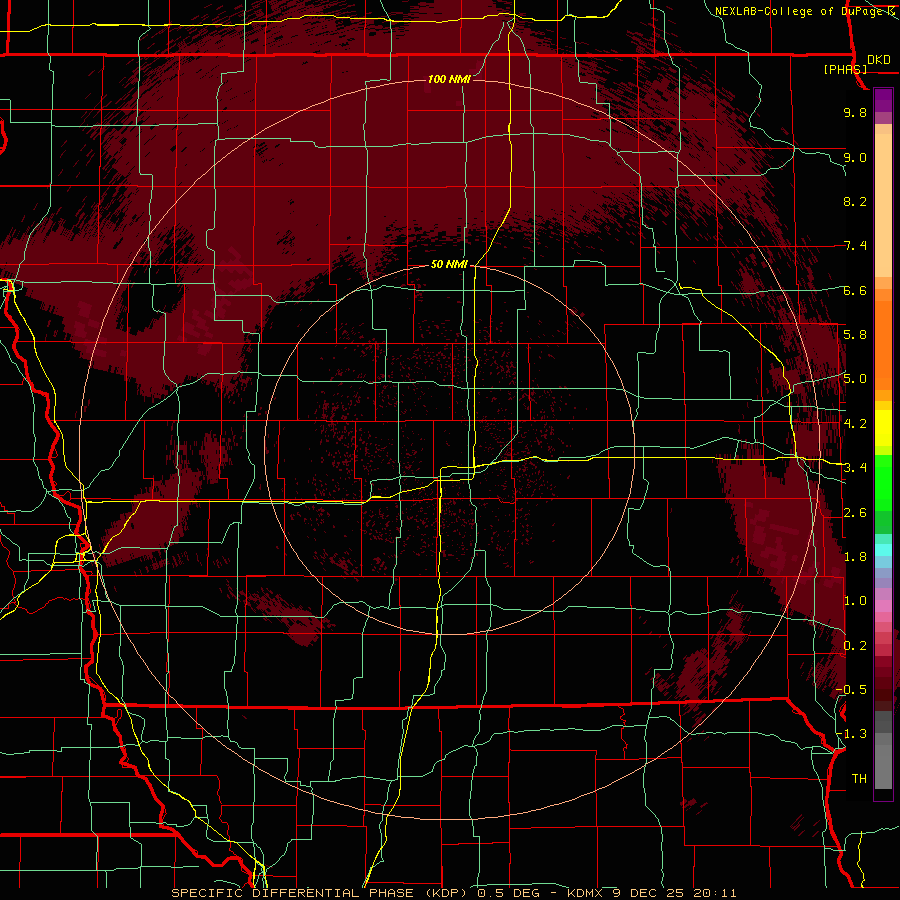Screen dimensions: 900x900
Task: Pick the bright green color bar segment
Action: point(883,484)
